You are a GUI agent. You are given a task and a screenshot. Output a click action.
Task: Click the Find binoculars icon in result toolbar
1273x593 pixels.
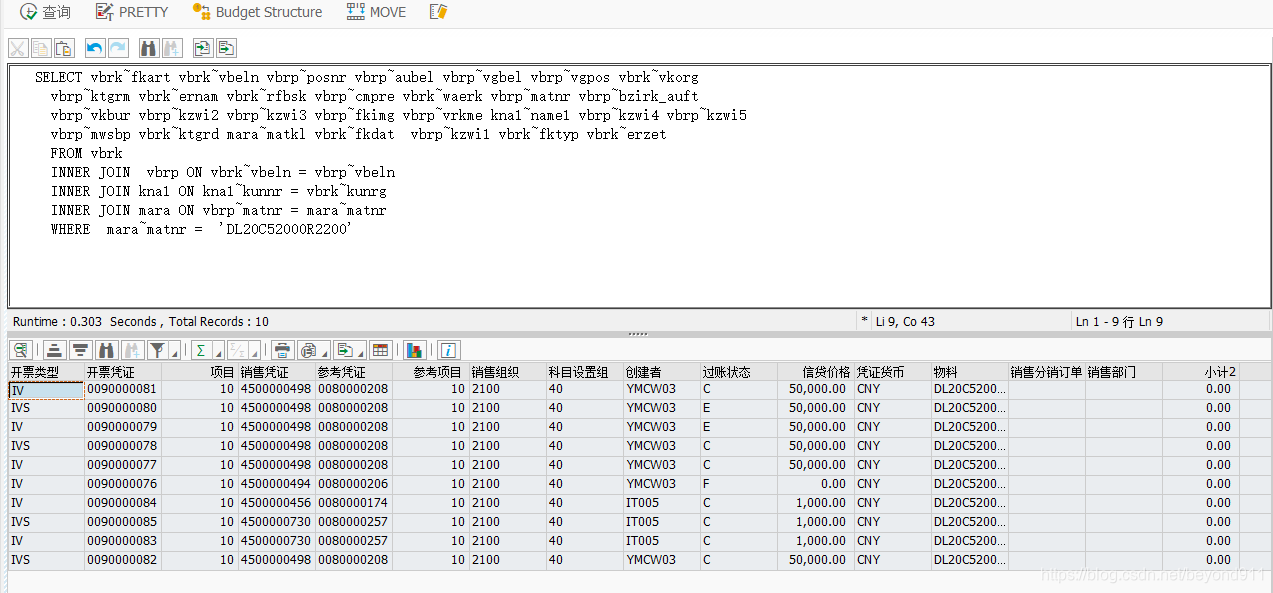pos(106,350)
